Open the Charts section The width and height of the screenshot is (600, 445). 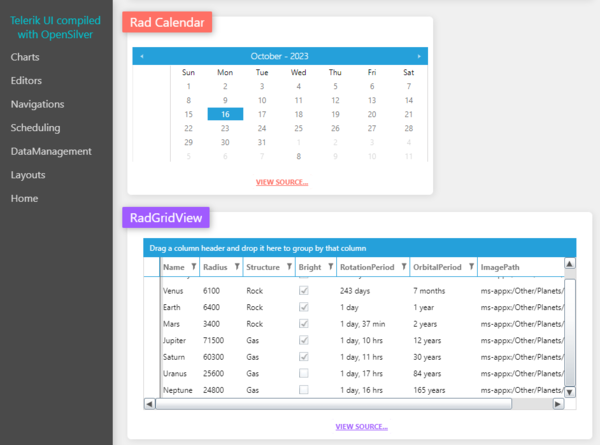(25, 57)
